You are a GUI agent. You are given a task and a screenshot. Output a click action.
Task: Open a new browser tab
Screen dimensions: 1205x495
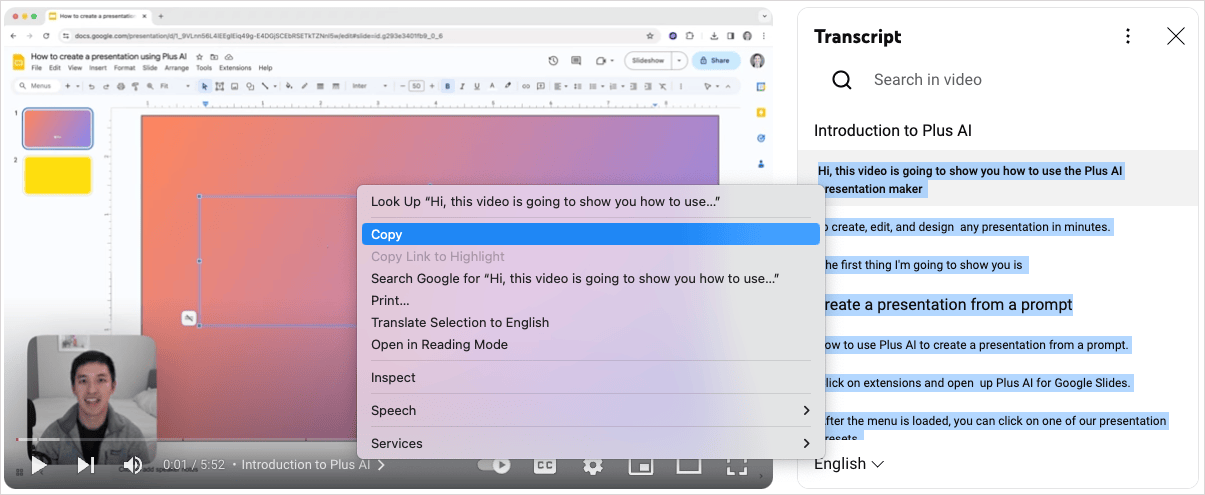point(160,16)
